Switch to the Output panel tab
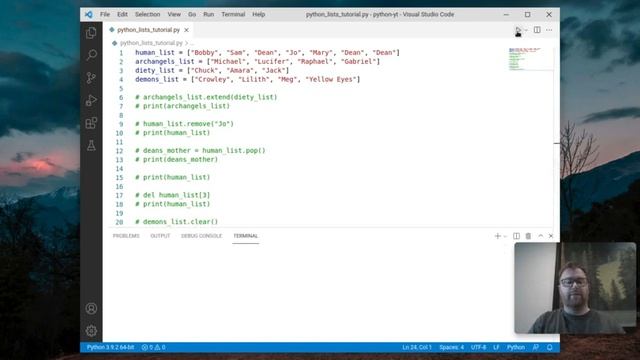Viewport: 640px width, 360px height. pos(160,236)
